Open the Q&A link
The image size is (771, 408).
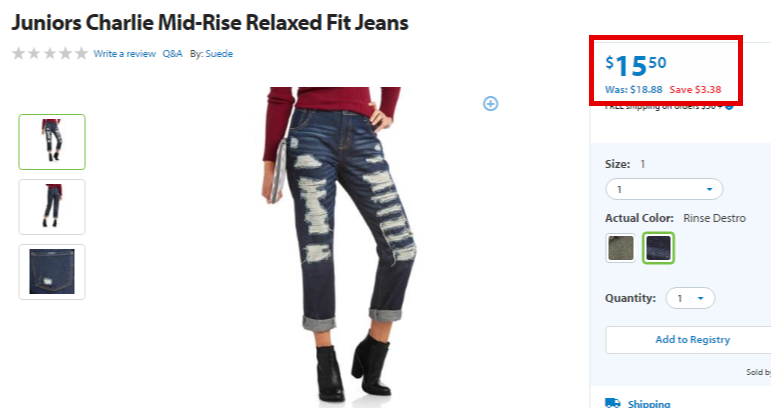(173, 54)
